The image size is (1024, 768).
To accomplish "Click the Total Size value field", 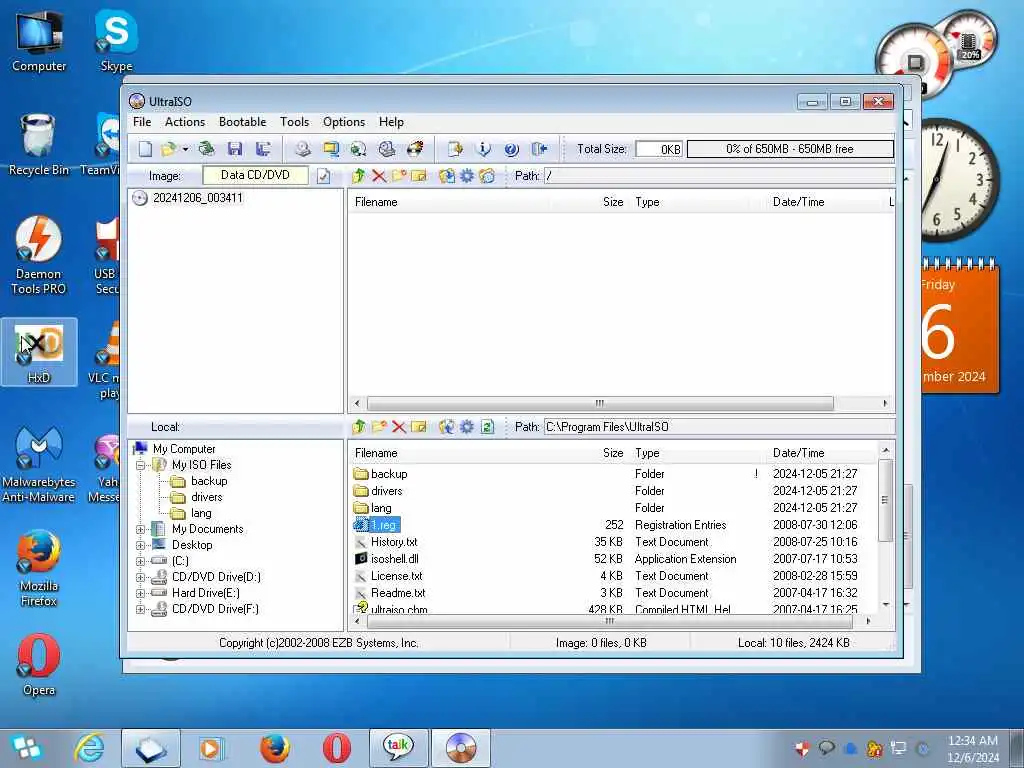I will [659, 150].
